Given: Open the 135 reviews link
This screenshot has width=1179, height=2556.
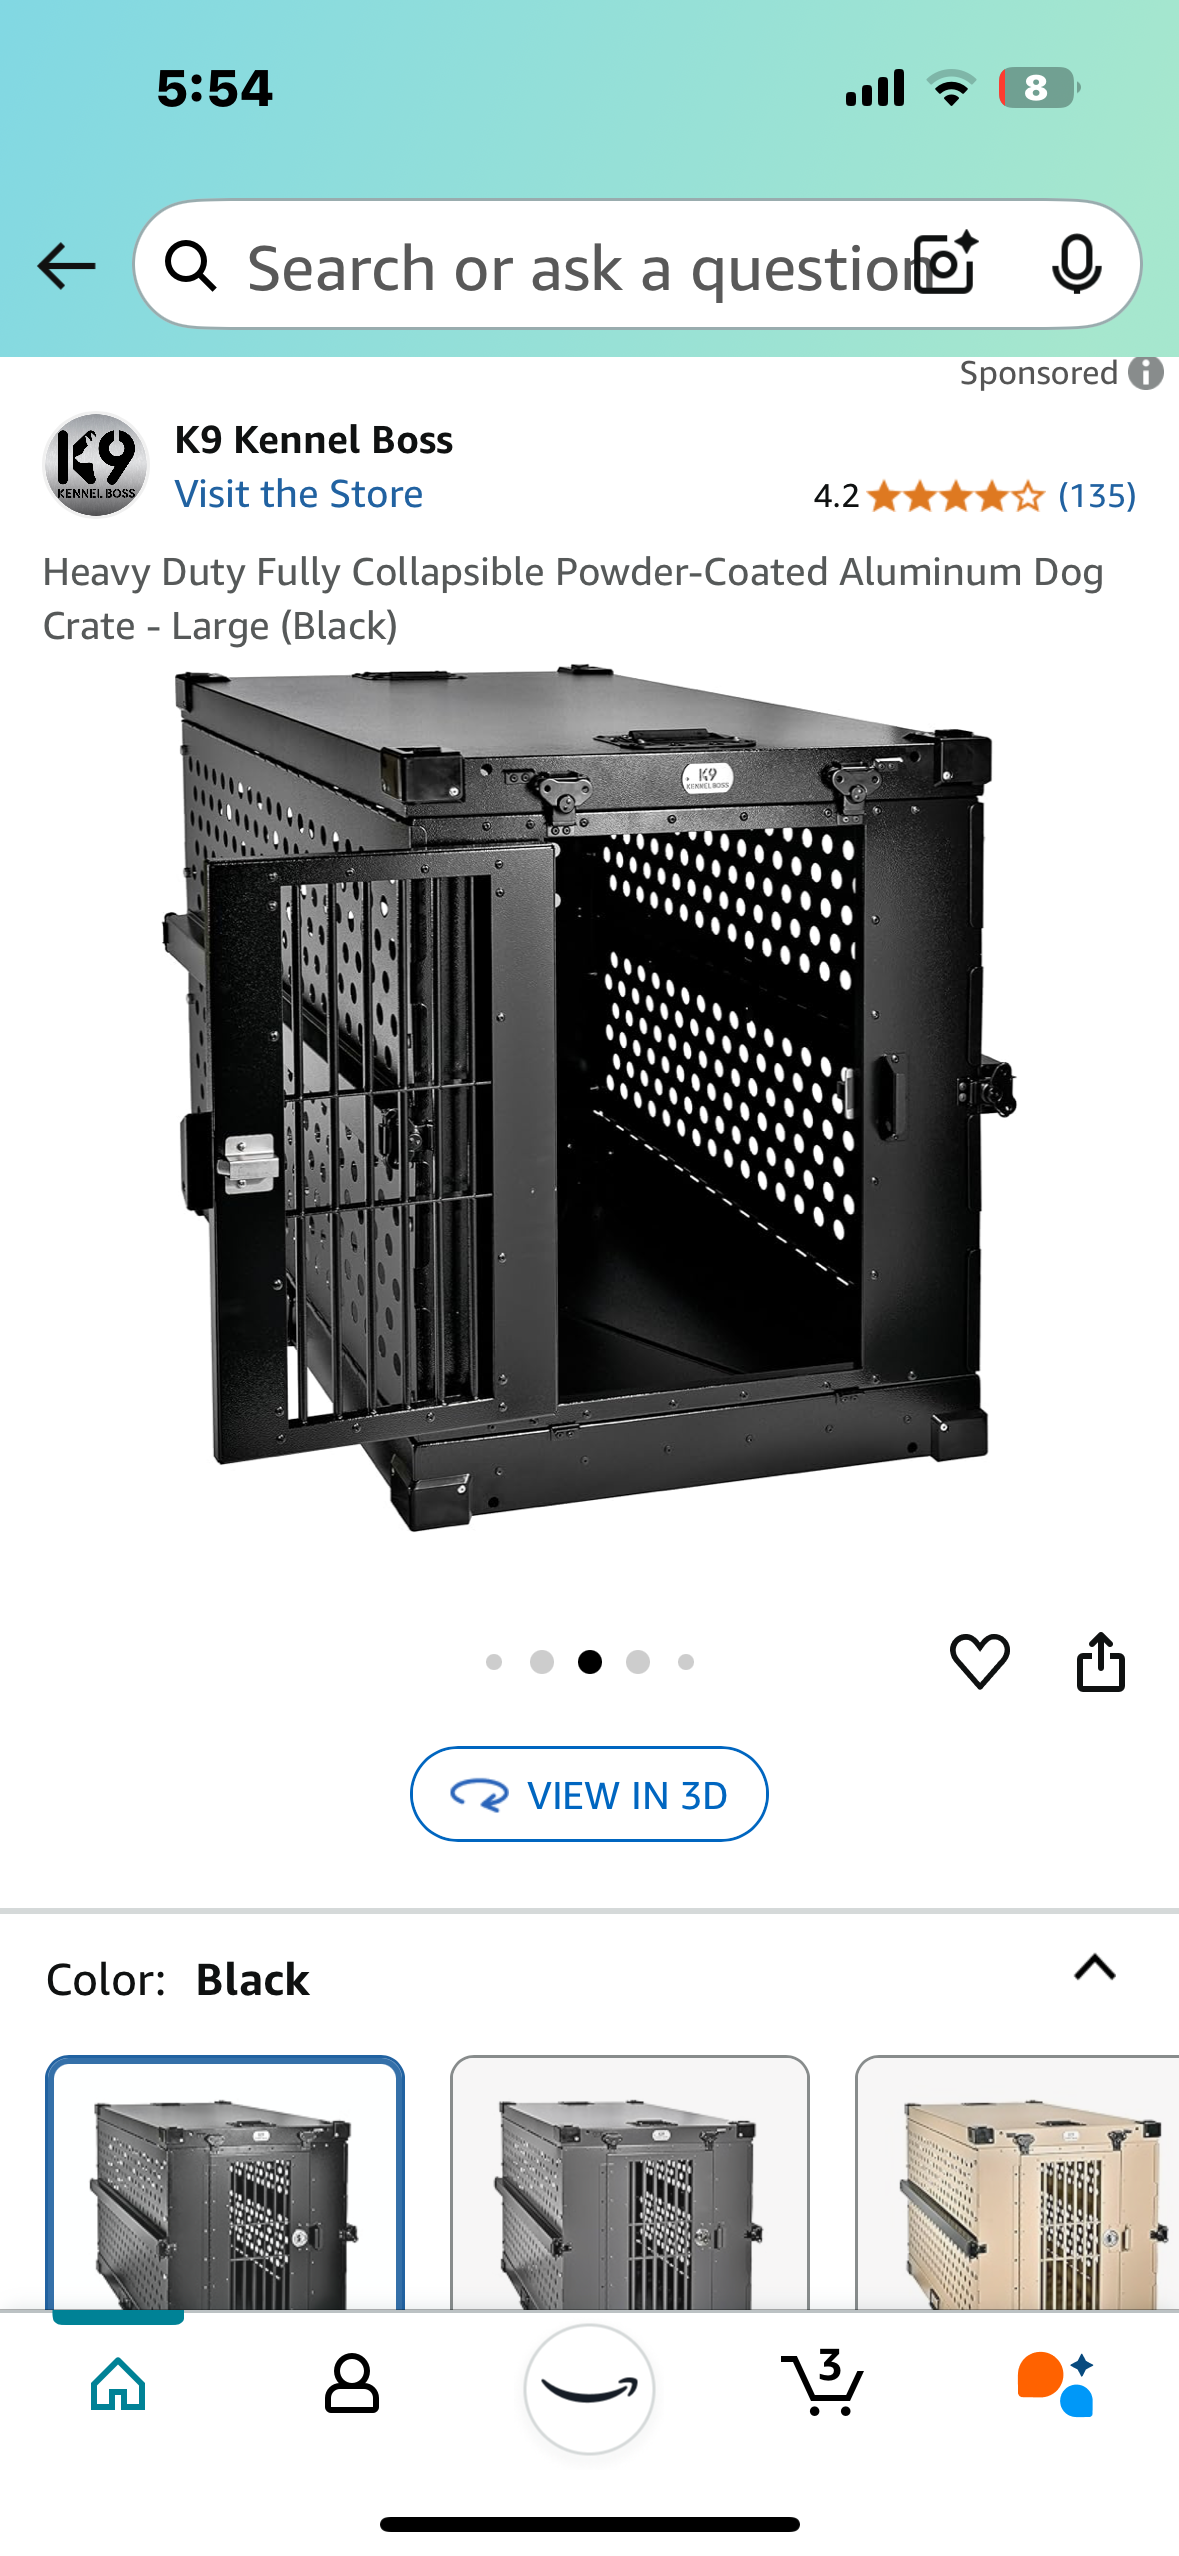Looking at the screenshot, I should point(1097,496).
